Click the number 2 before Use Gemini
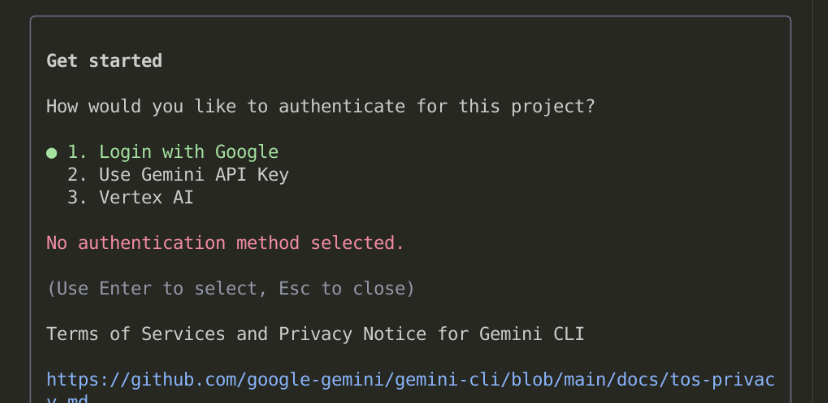Image resolution: width=828 pixels, height=403 pixels. click(73, 175)
